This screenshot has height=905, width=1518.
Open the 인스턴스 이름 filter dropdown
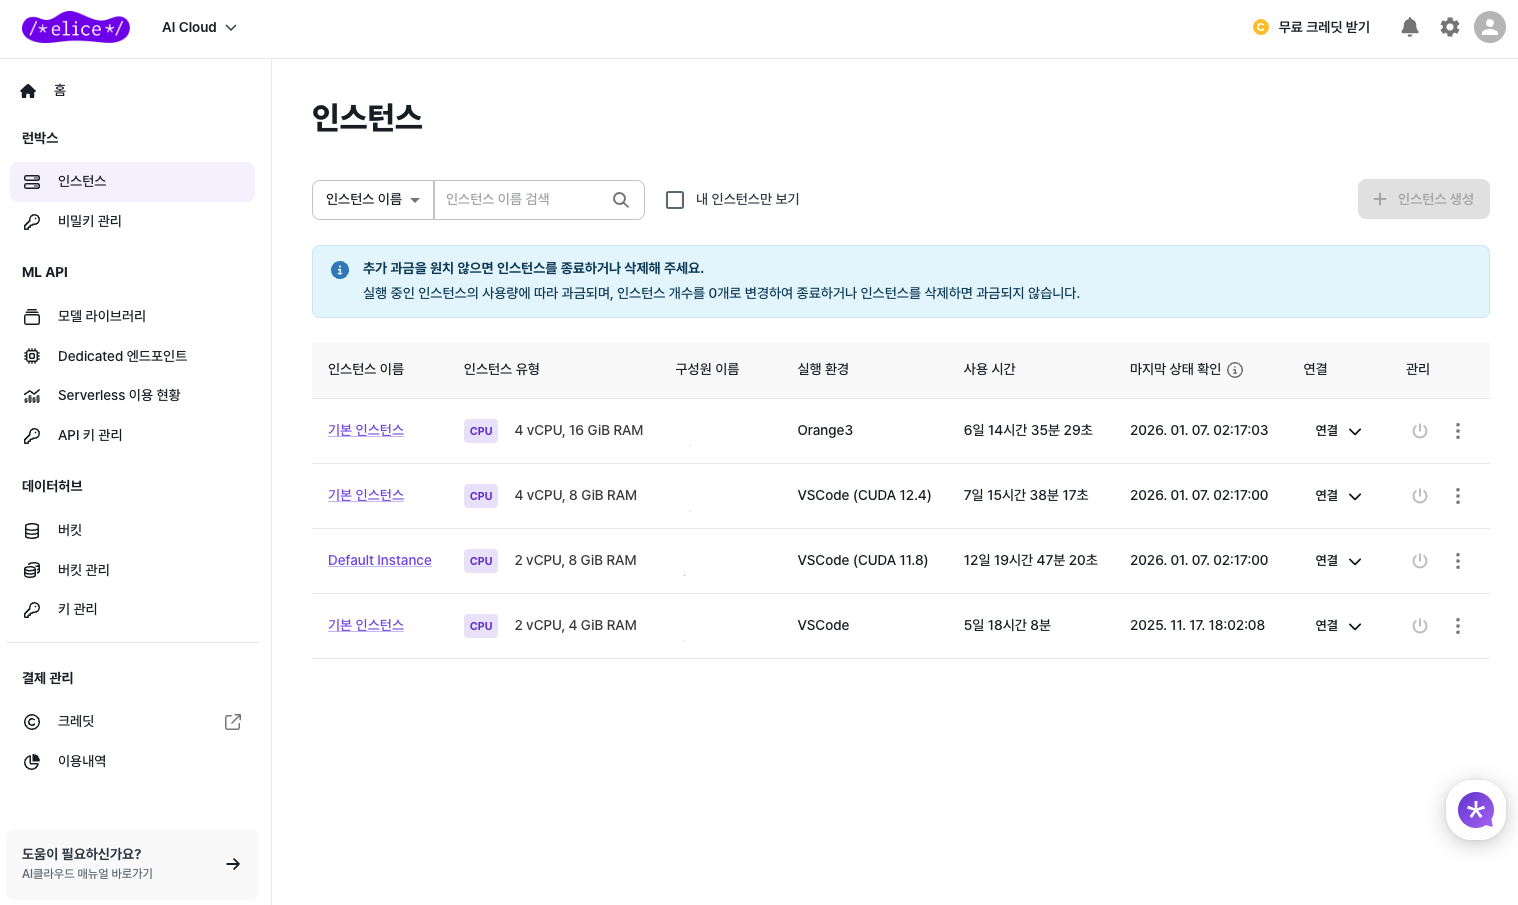point(373,199)
